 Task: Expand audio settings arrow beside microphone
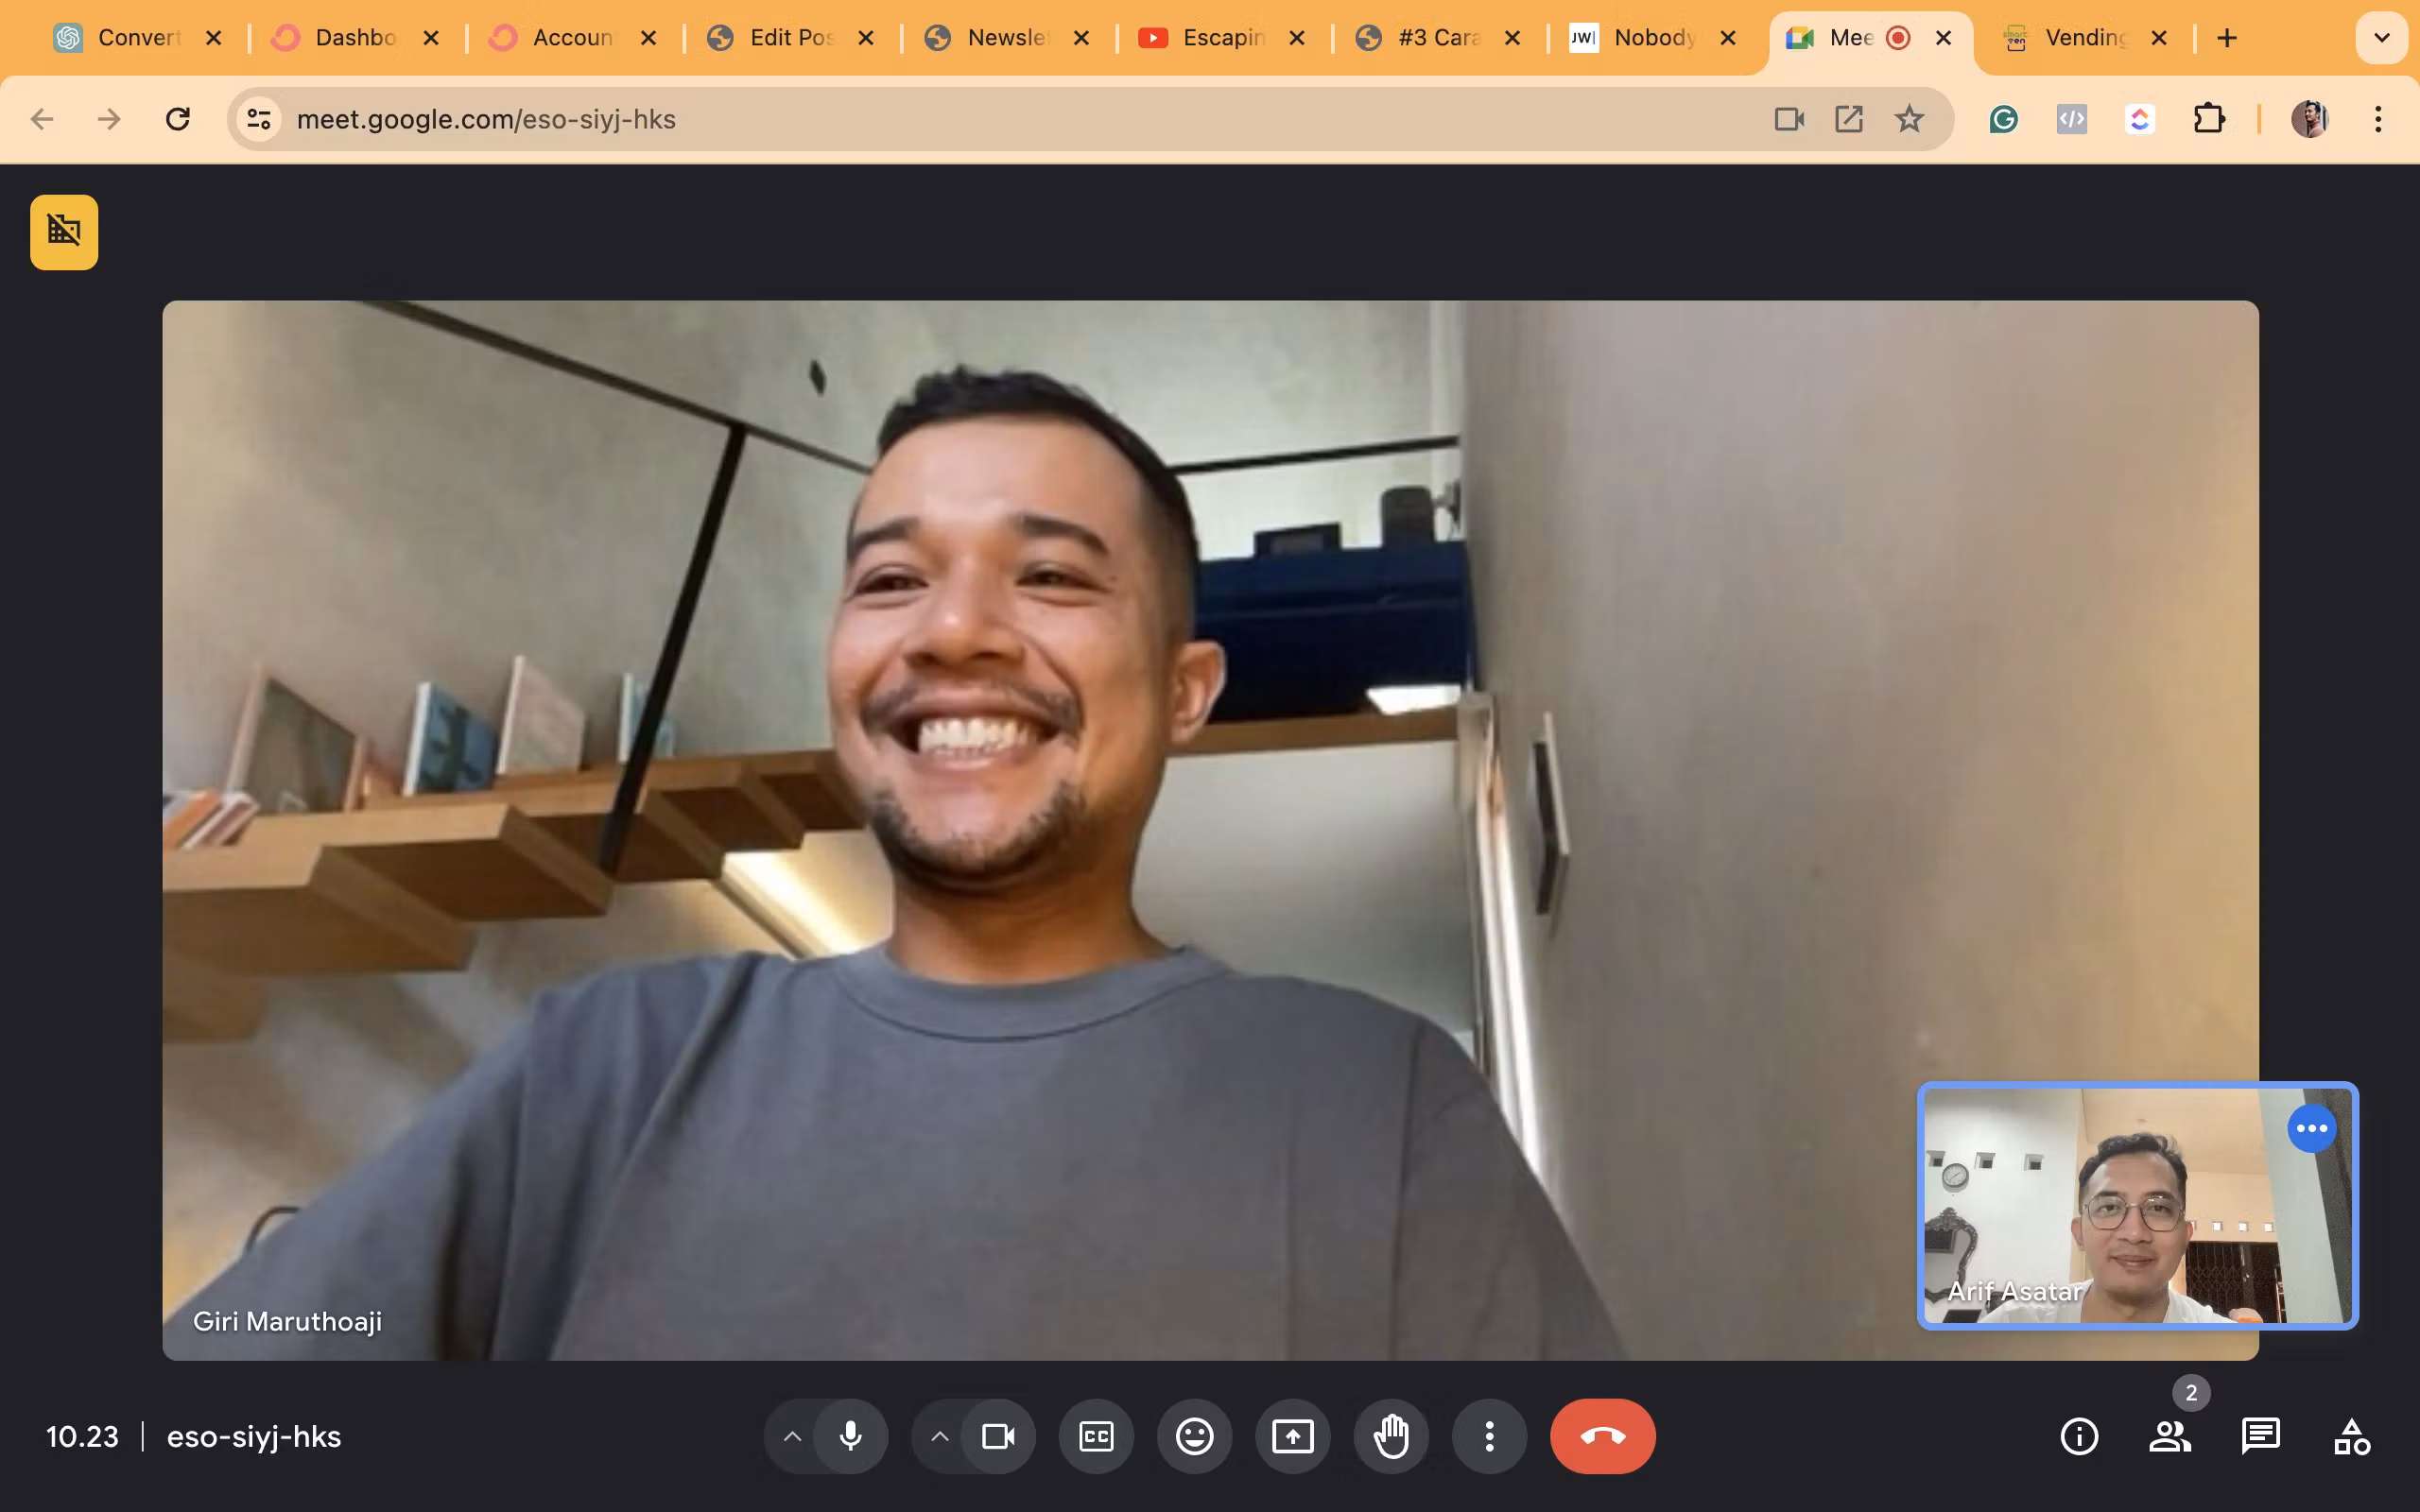click(x=792, y=1436)
